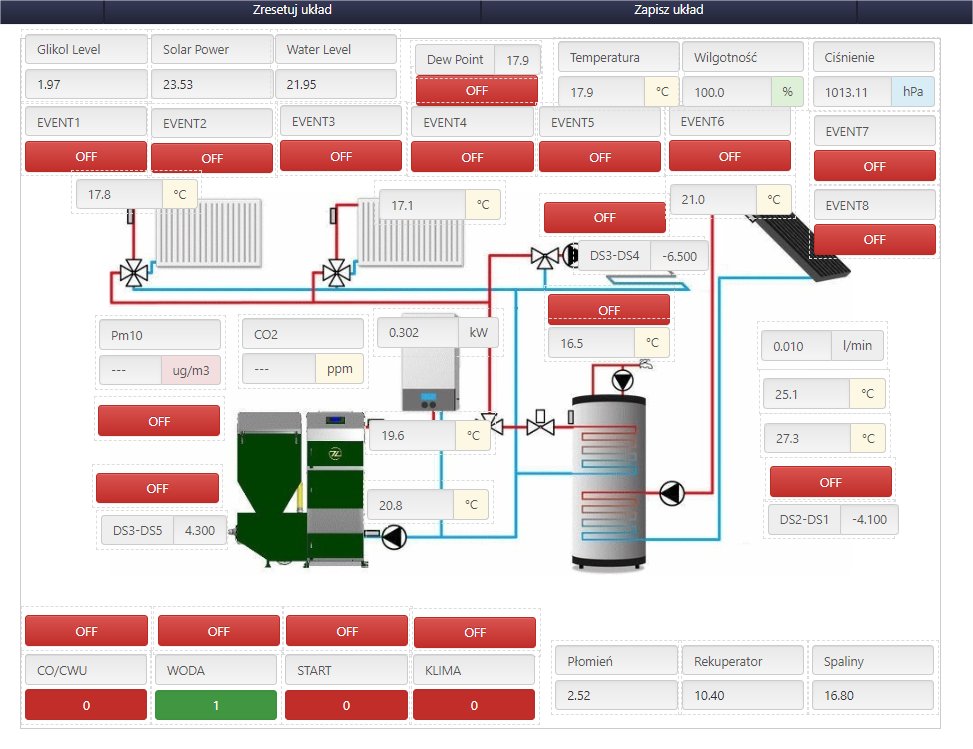The width and height of the screenshot is (973, 749).
Task: Click Zresetuj układ in the top bar
Action: 292,10
